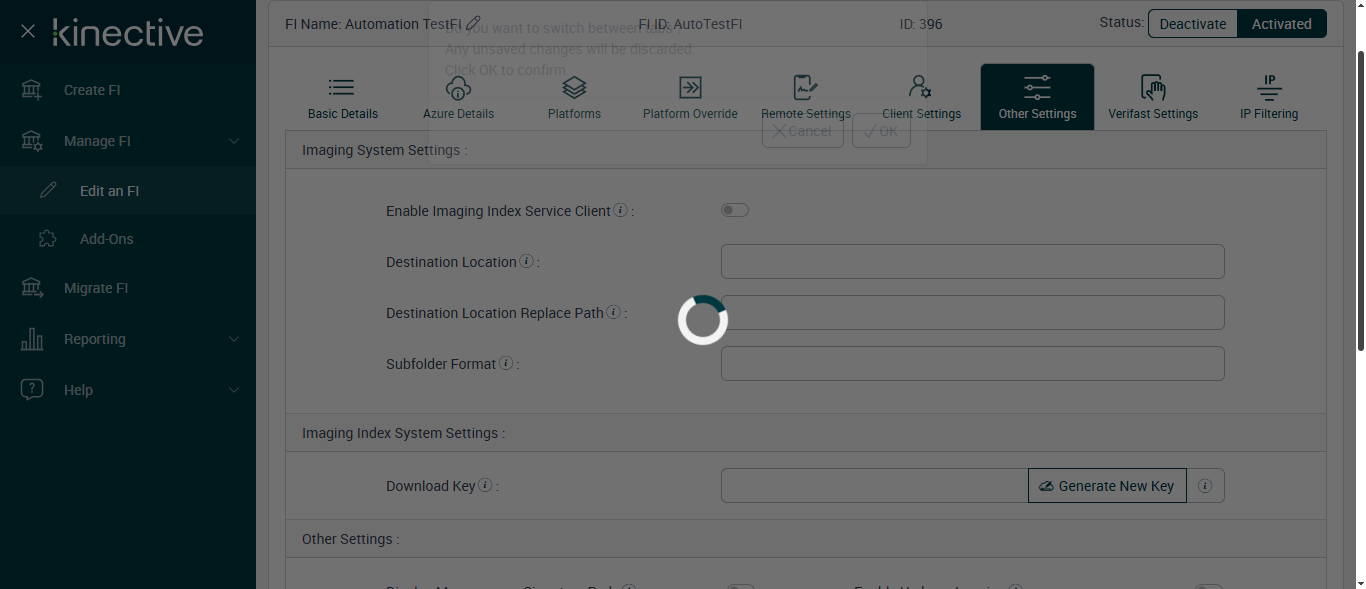Image resolution: width=1366 pixels, height=589 pixels.
Task: Select Reporting in the sidebar
Action: [95, 339]
